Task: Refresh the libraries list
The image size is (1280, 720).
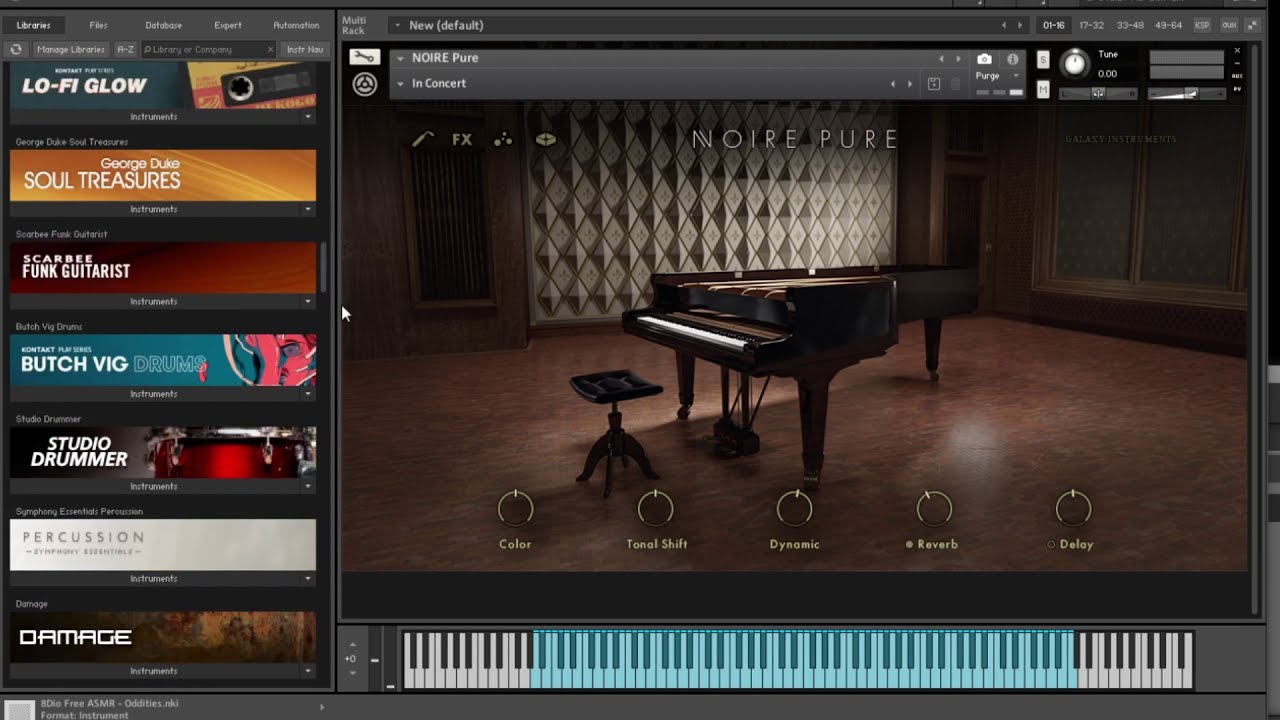Action: 16,49
